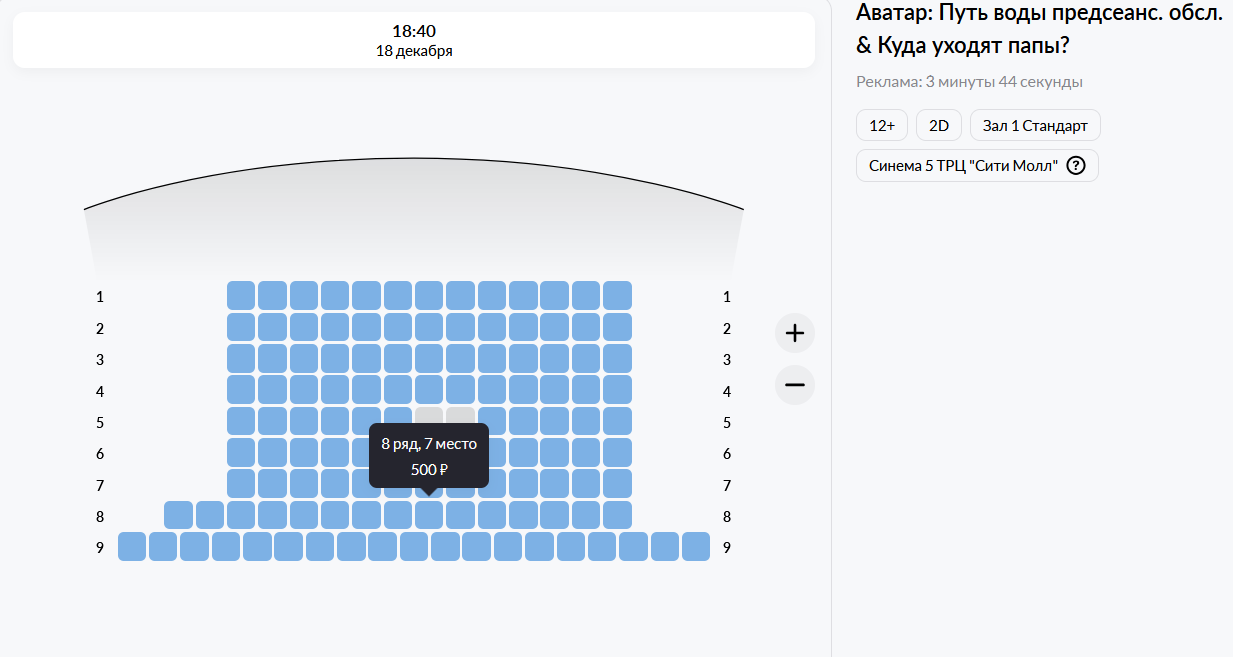Click the 2D format tag
Image resolution: width=1233 pixels, height=657 pixels.
pyautogui.click(x=939, y=125)
